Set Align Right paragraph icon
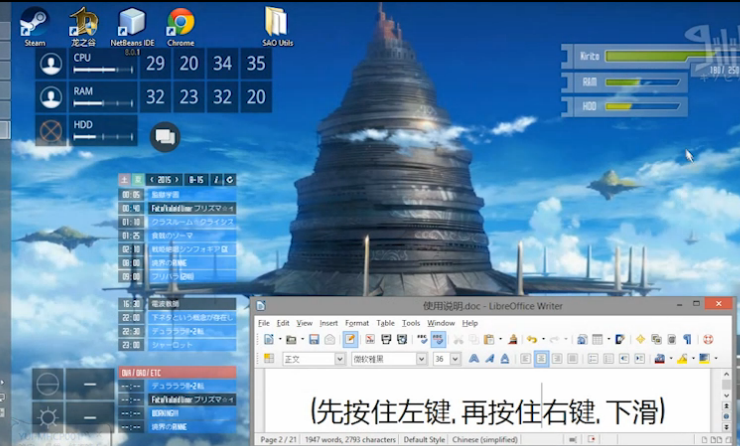 (557, 359)
